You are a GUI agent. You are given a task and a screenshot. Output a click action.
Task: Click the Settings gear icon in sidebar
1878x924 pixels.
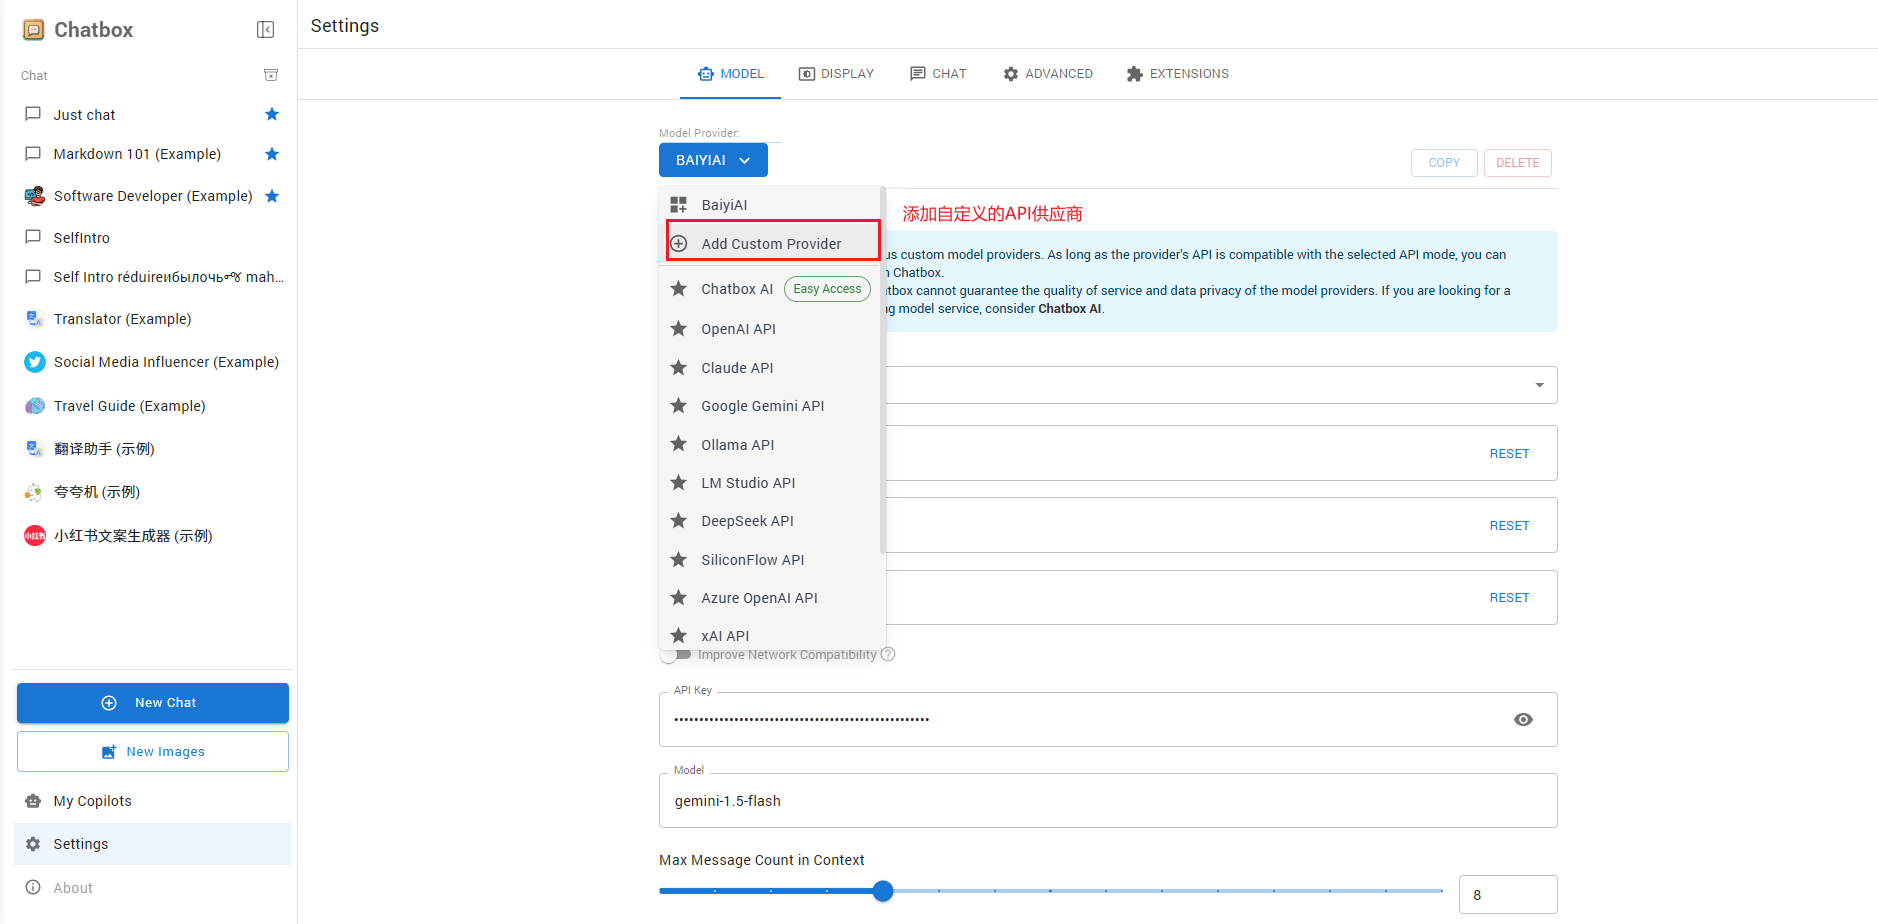(33, 844)
